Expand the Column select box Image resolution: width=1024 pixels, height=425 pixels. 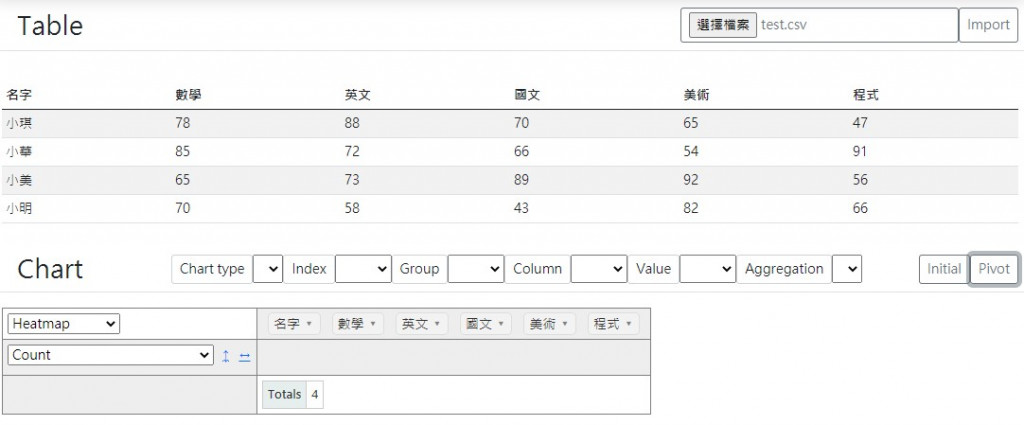[599, 269]
